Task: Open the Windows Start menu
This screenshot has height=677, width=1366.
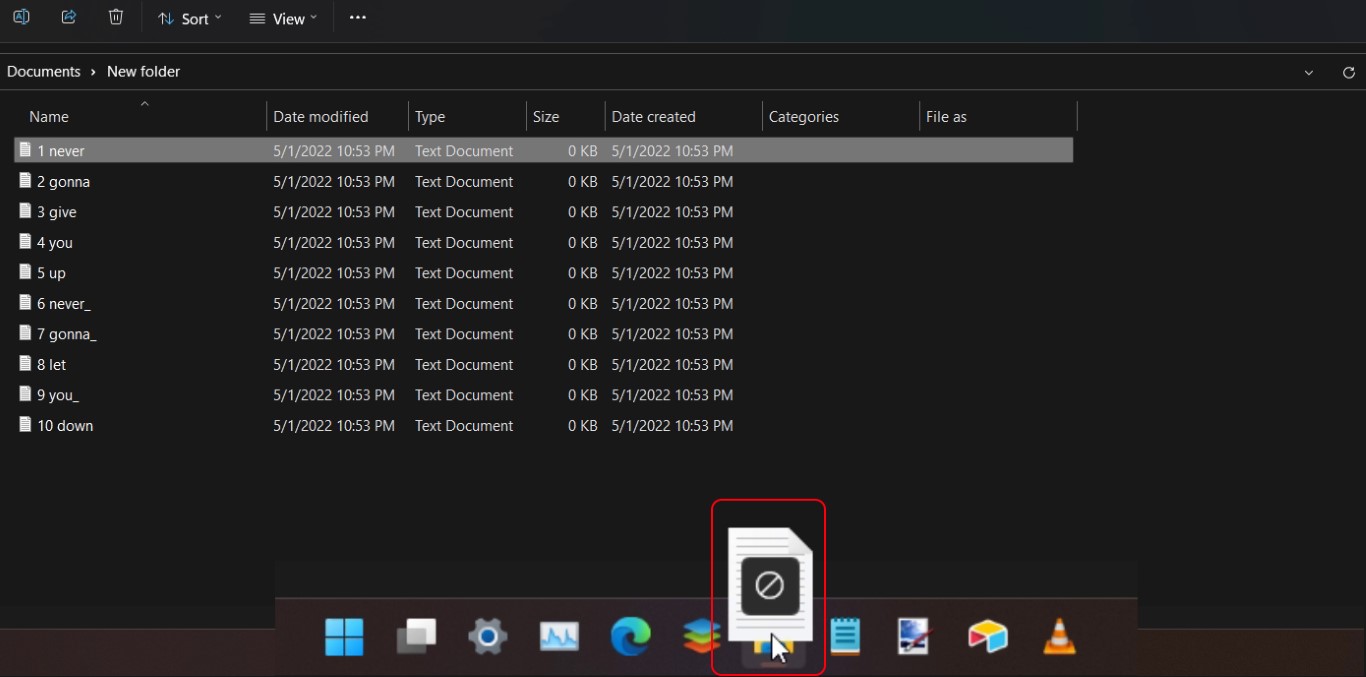Action: 345,636
